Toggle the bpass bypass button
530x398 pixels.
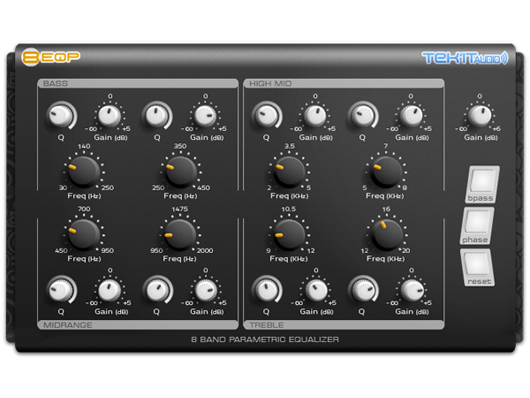click(x=482, y=184)
